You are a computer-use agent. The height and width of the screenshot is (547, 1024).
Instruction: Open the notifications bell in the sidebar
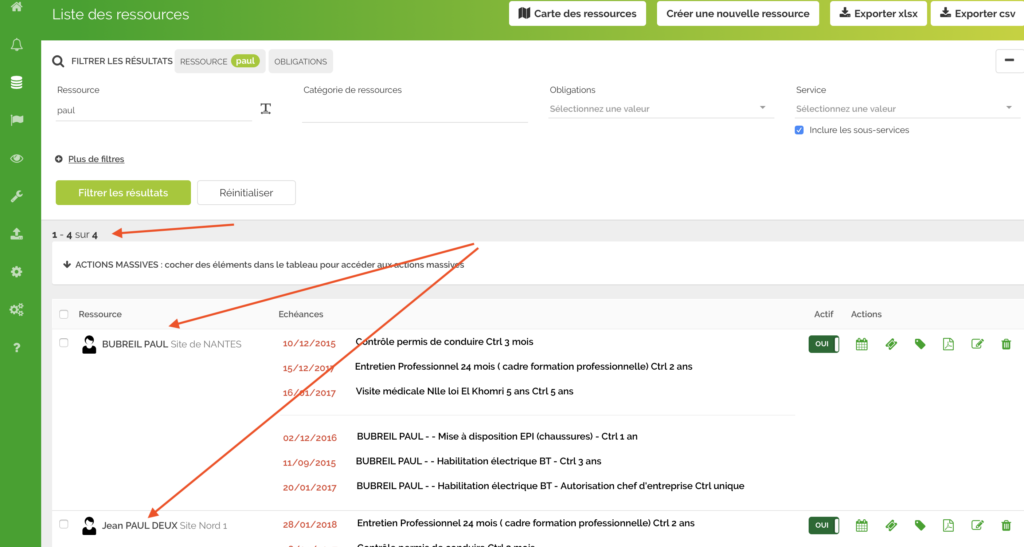coord(17,45)
